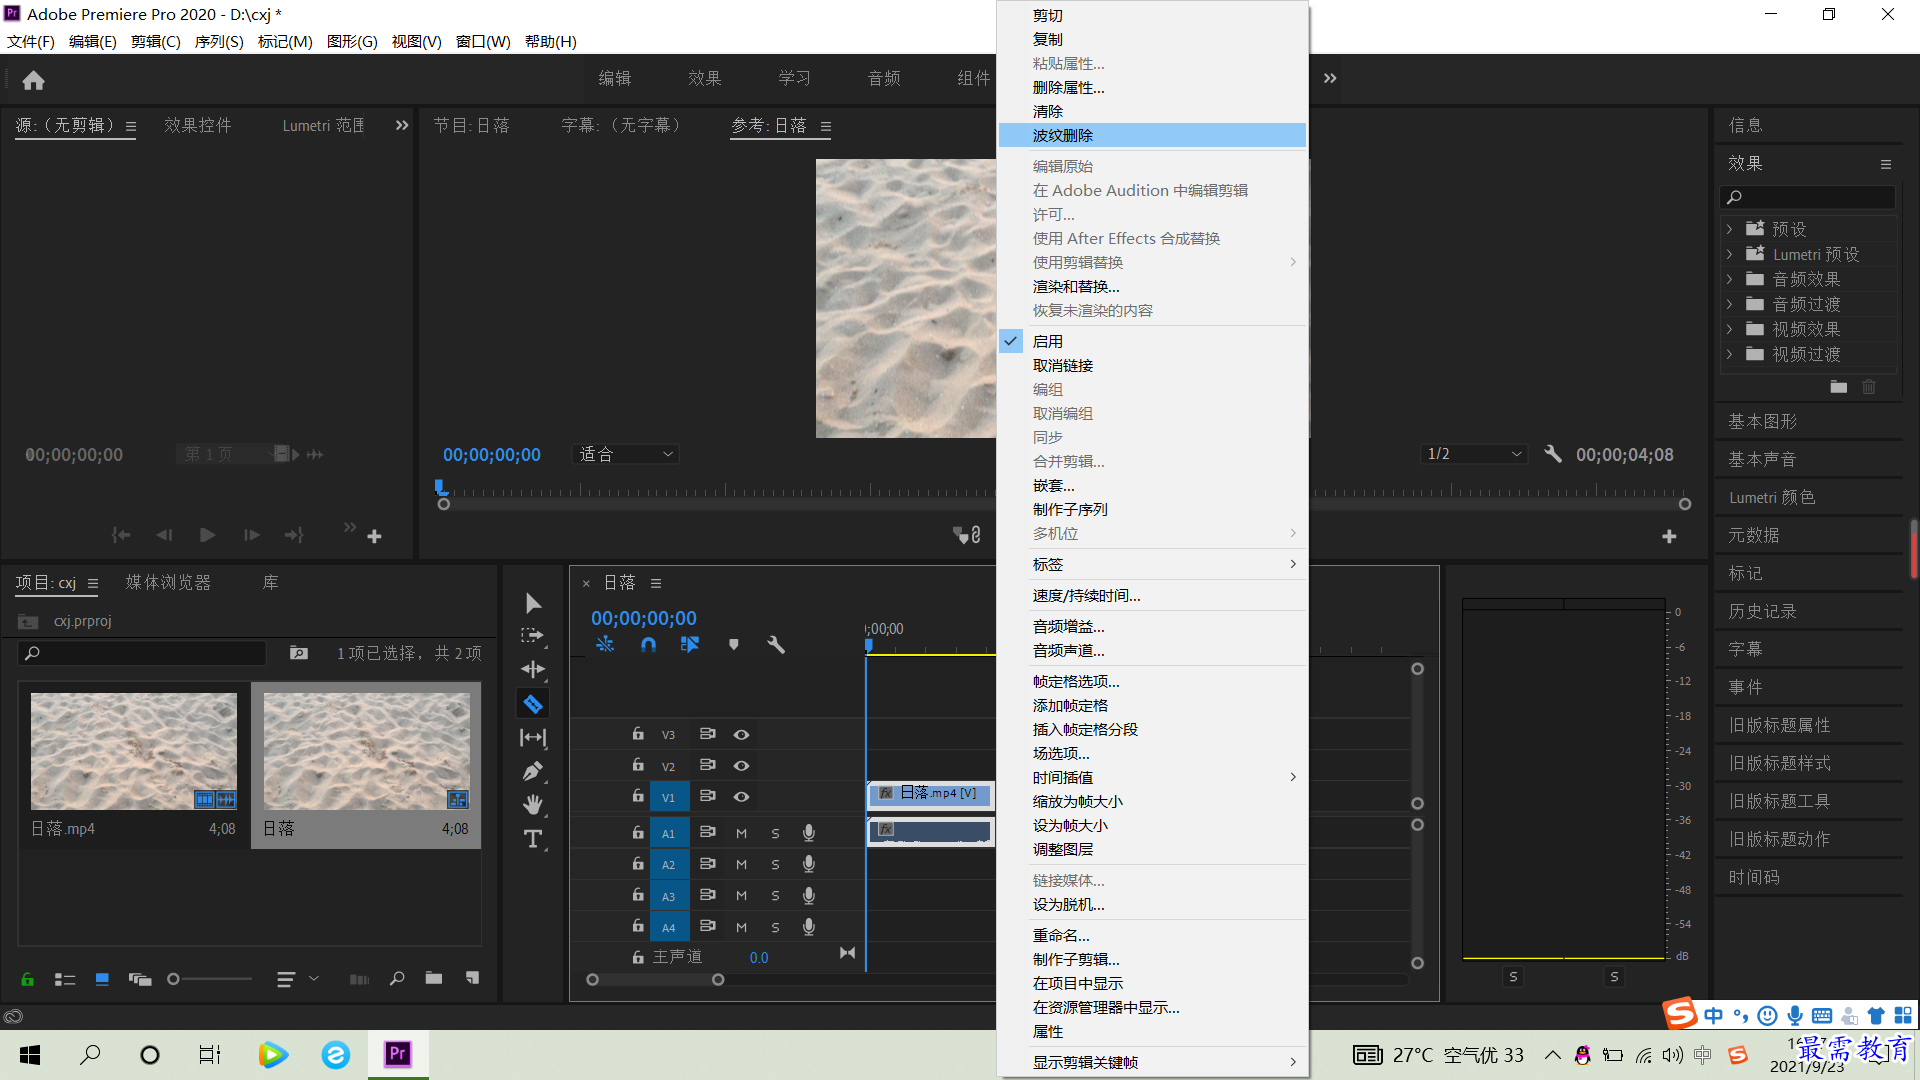Expand the Presets folder in Effects
The image size is (1920, 1080).
[x=1729, y=229]
